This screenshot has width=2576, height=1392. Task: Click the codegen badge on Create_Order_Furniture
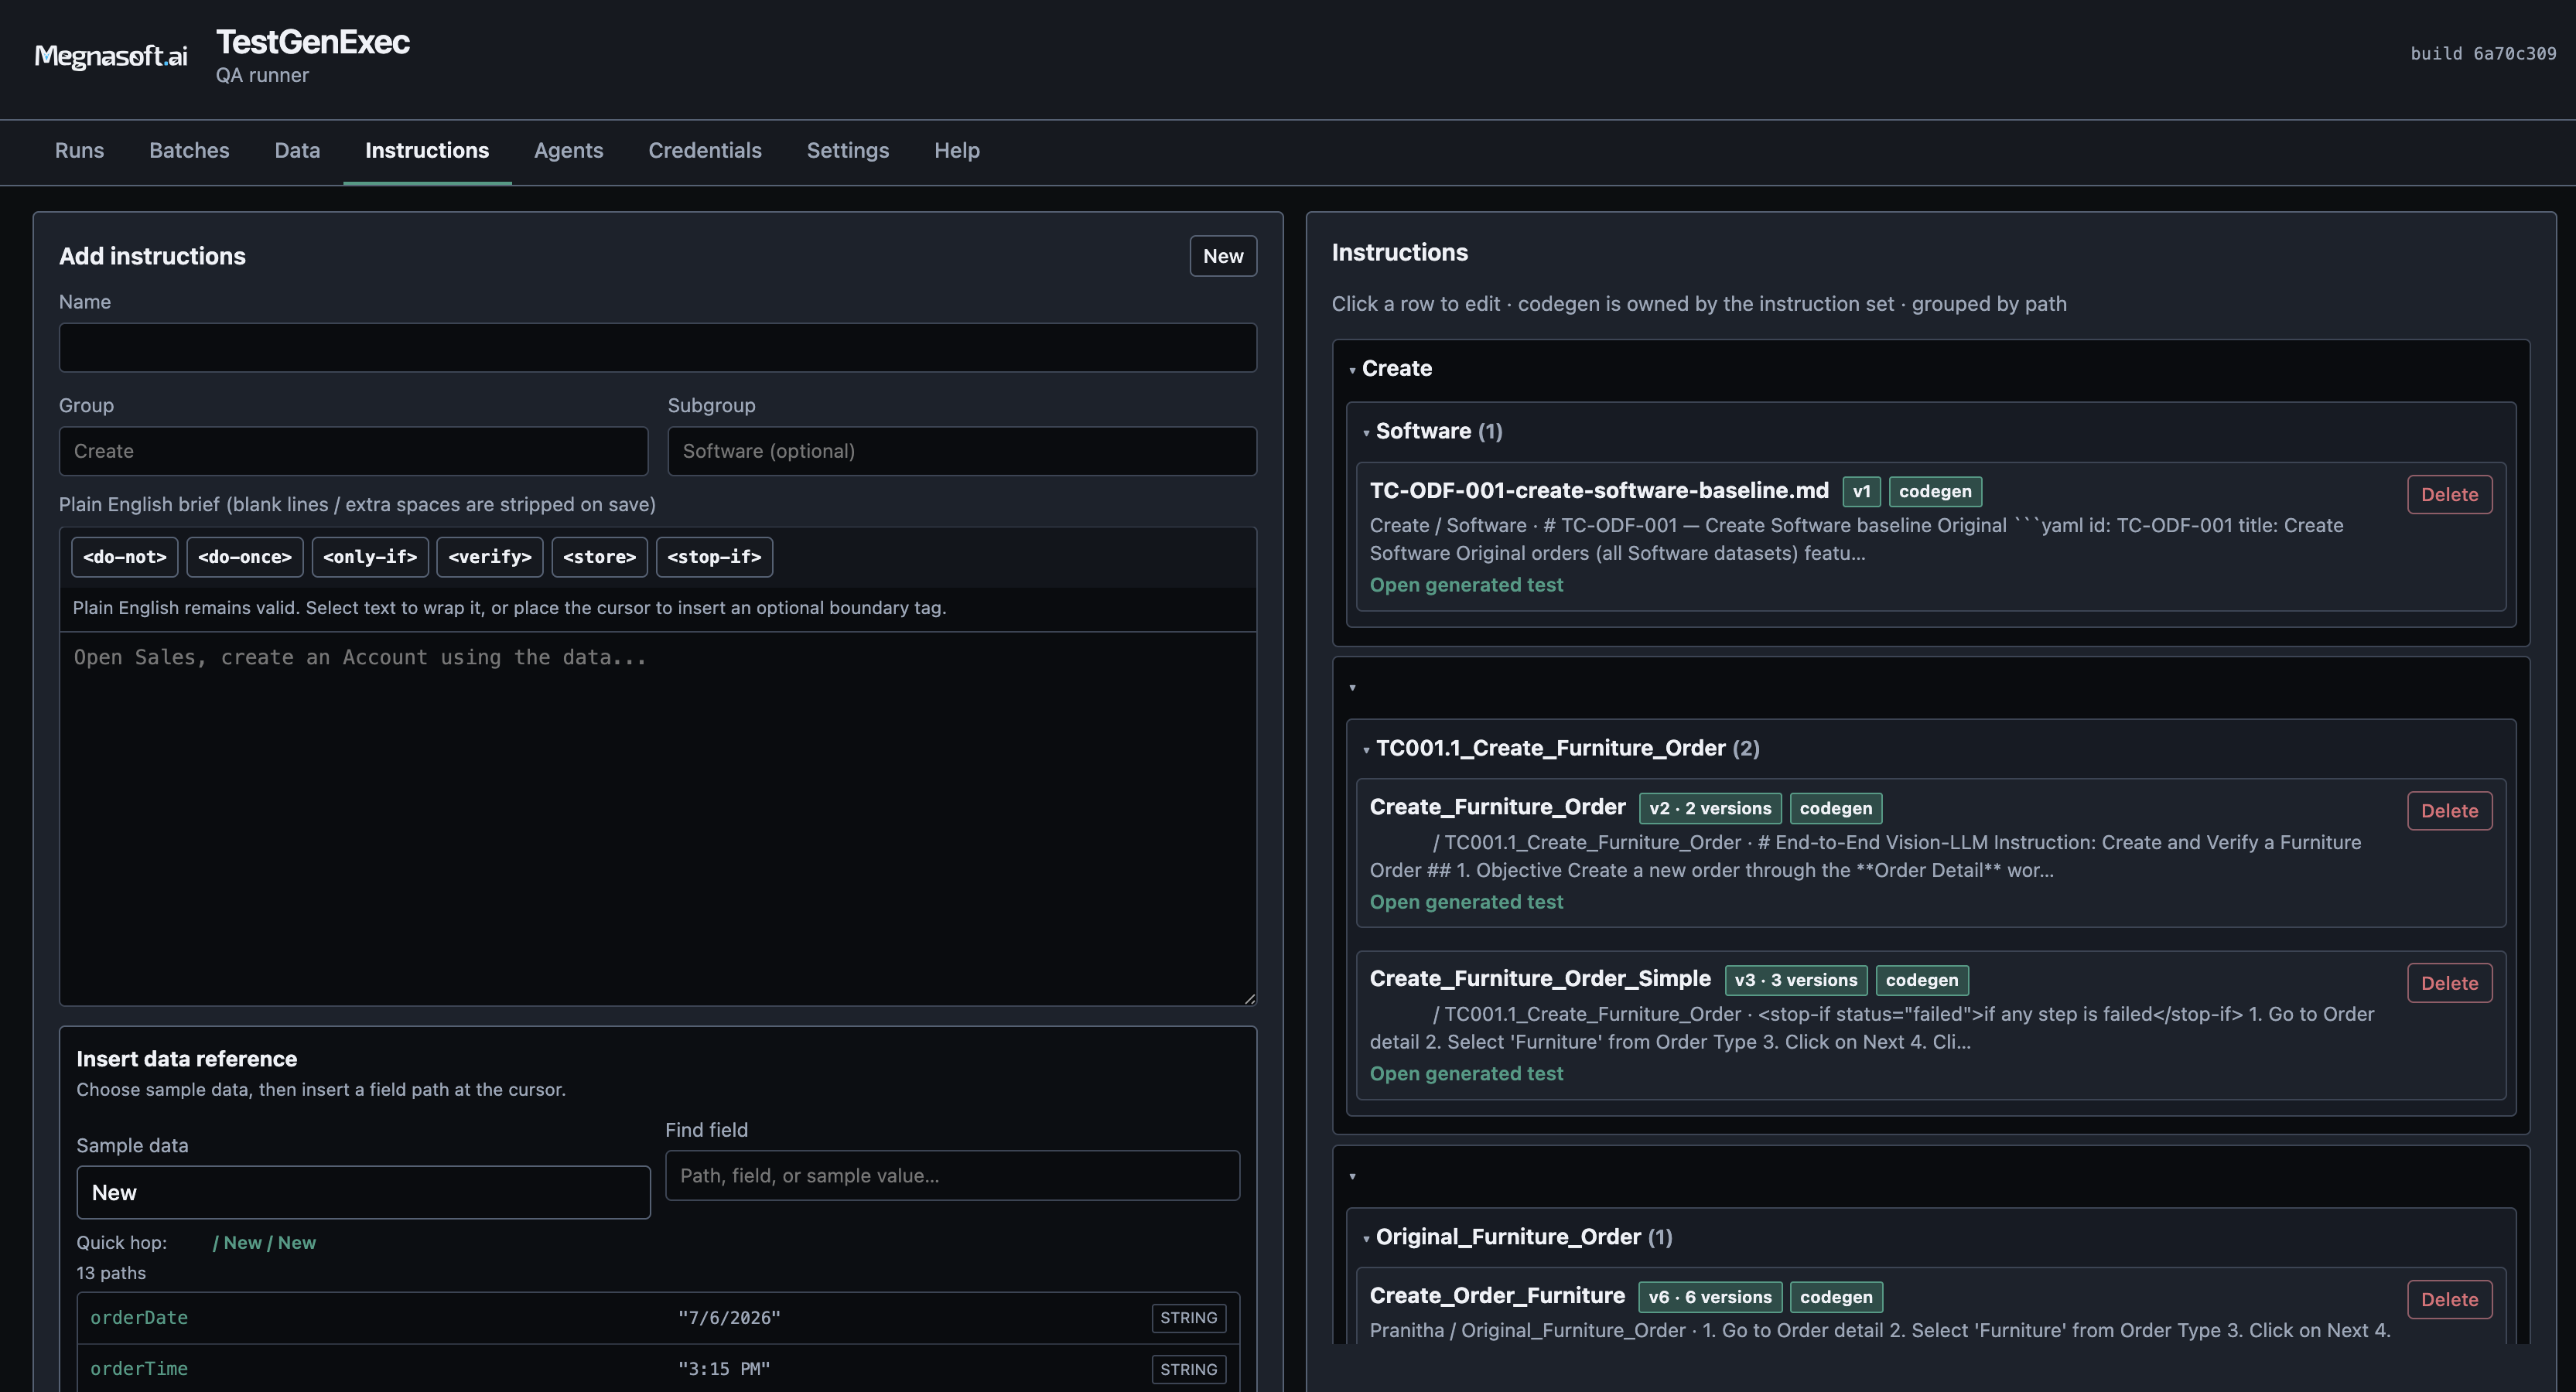[x=1836, y=1297]
